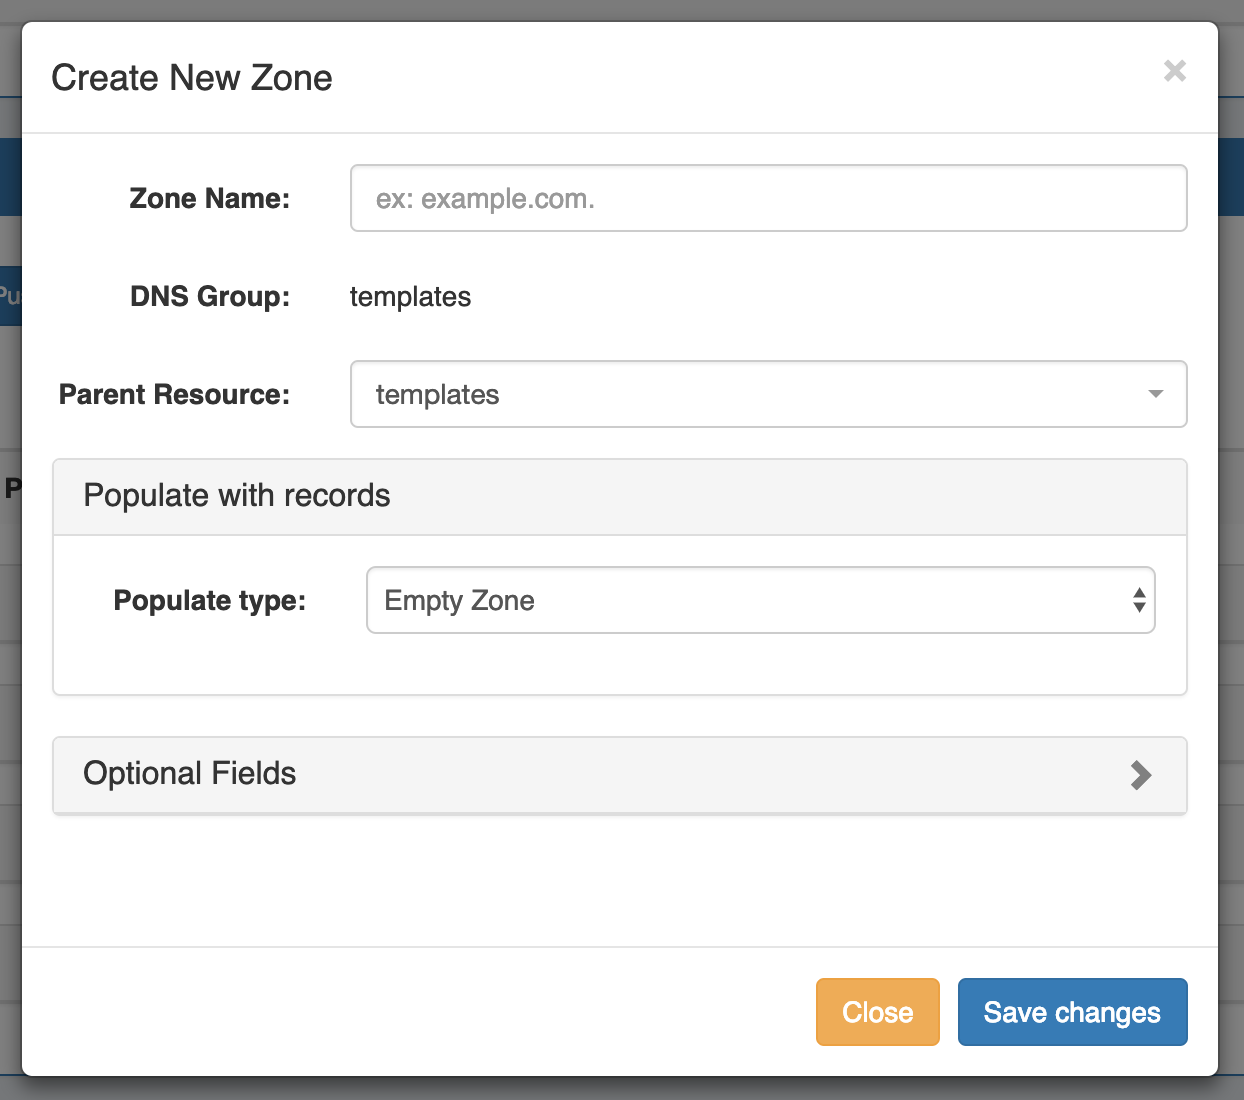Click the Zone Name label

pyautogui.click(x=209, y=198)
